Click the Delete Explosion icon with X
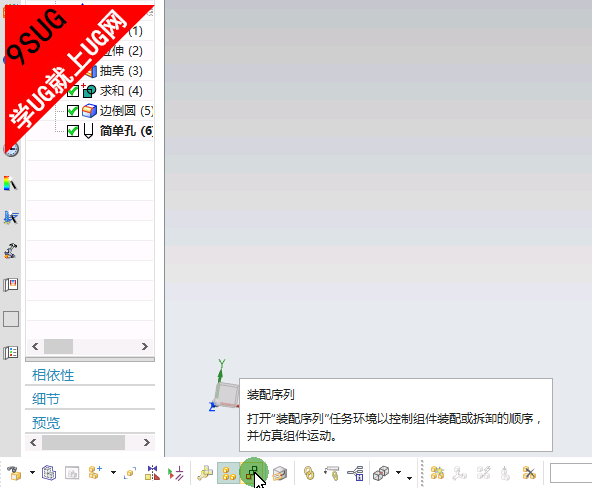 click(x=529, y=473)
